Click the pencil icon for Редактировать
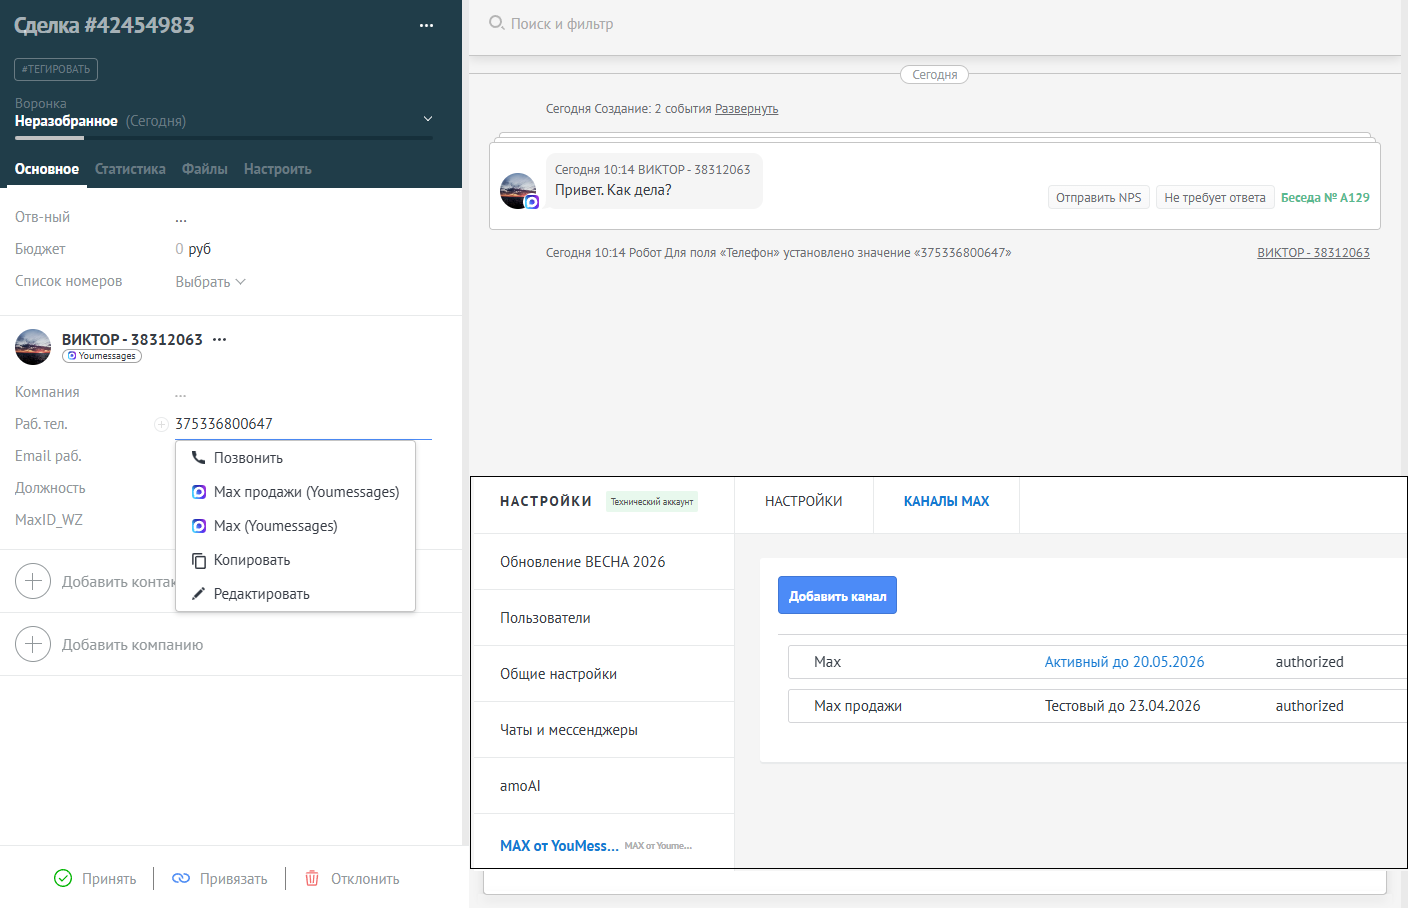 coord(198,594)
